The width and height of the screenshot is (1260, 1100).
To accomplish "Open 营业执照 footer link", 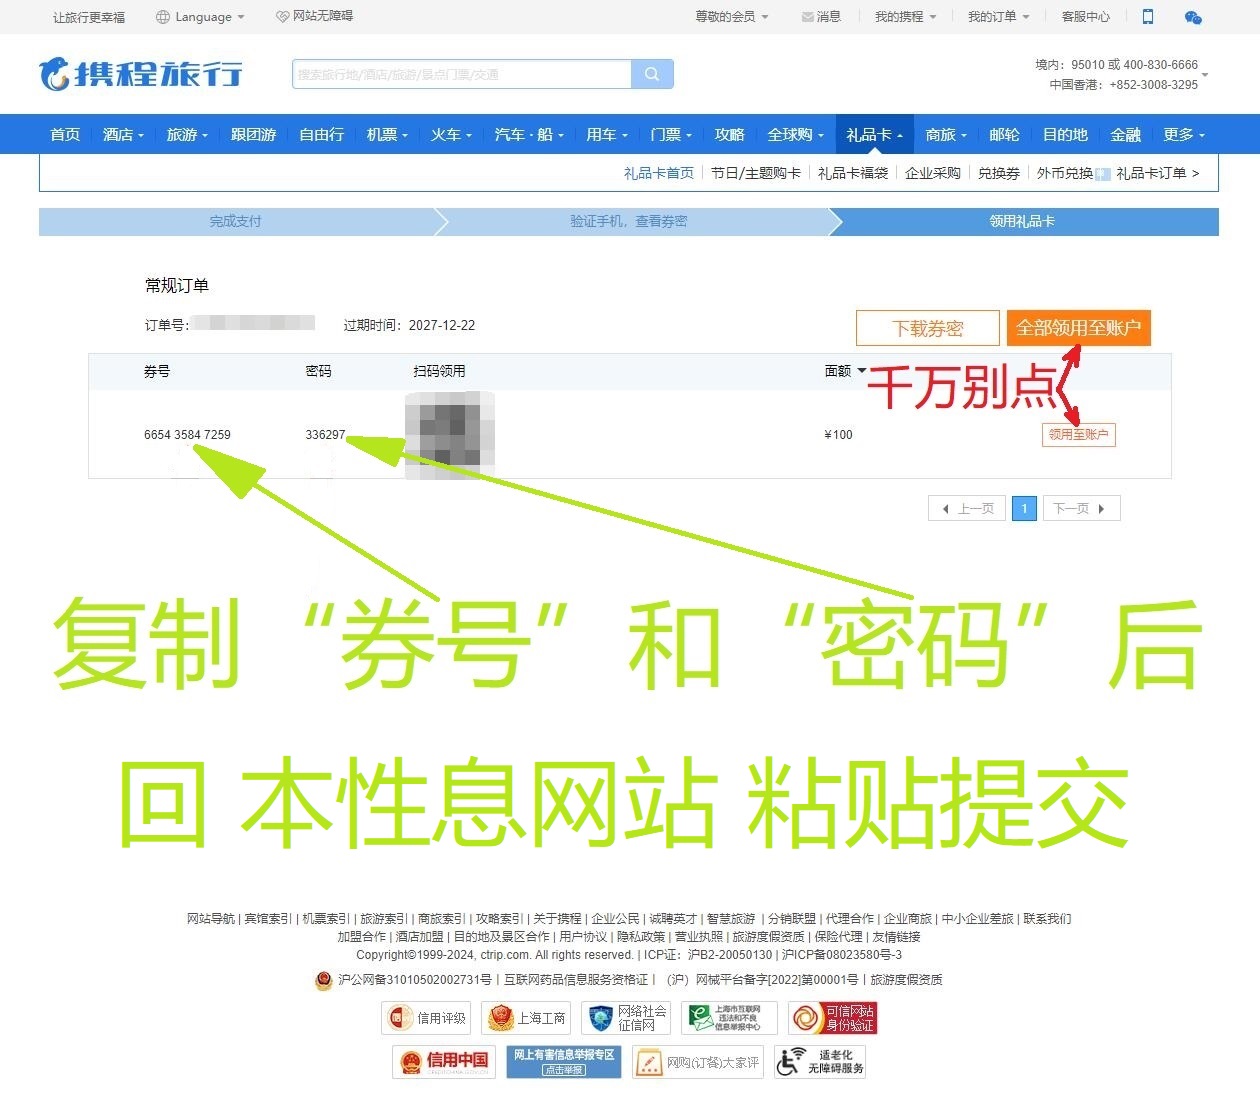I will [699, 937].
